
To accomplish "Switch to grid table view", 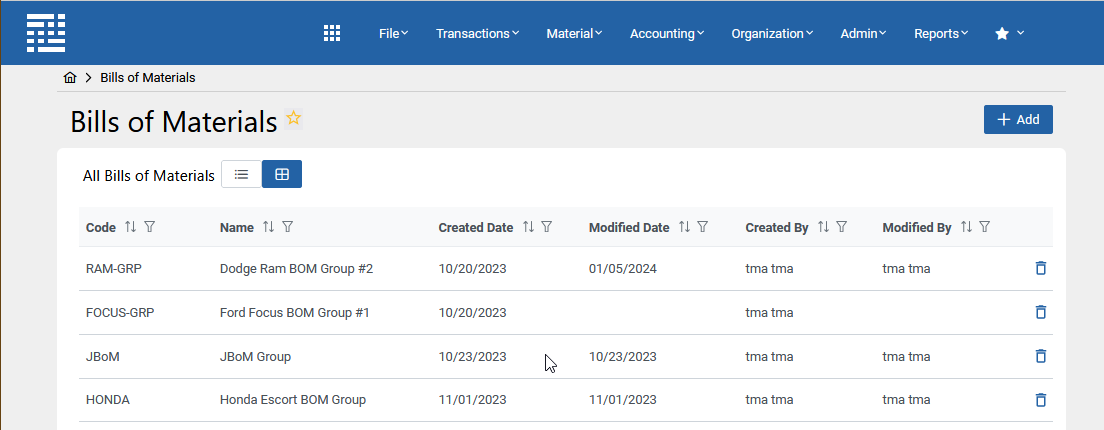I will pos(282,175).
